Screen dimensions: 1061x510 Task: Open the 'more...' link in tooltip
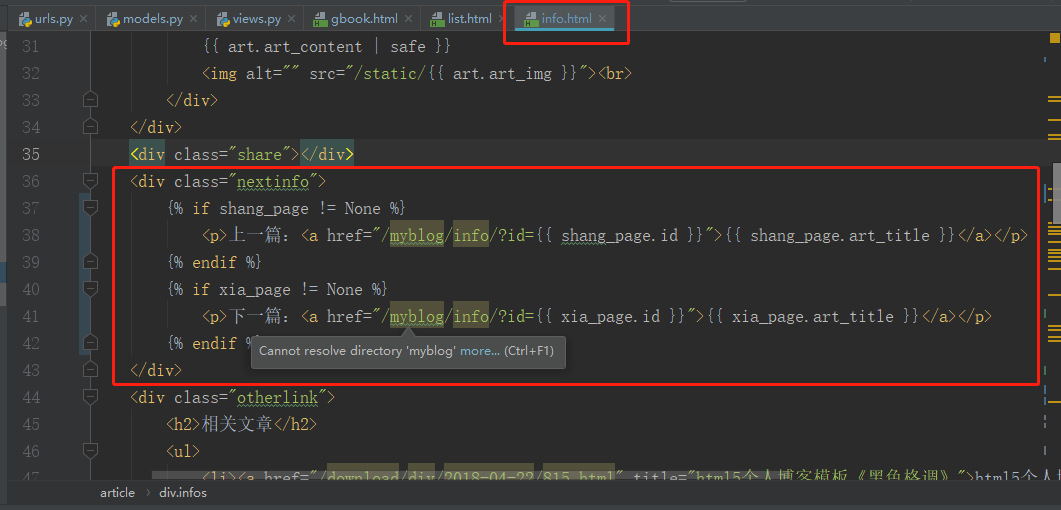[x=480, y=351]
